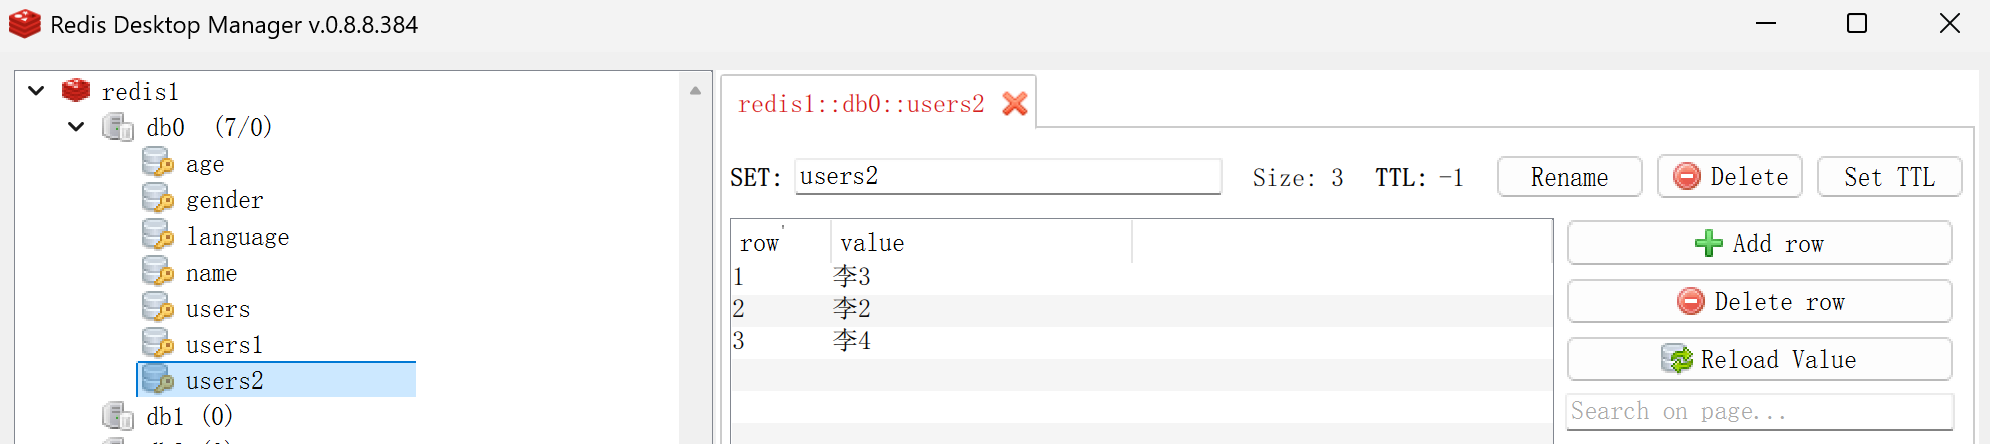Click the value column header
1990x444 pixels.
tap(981, 243)
